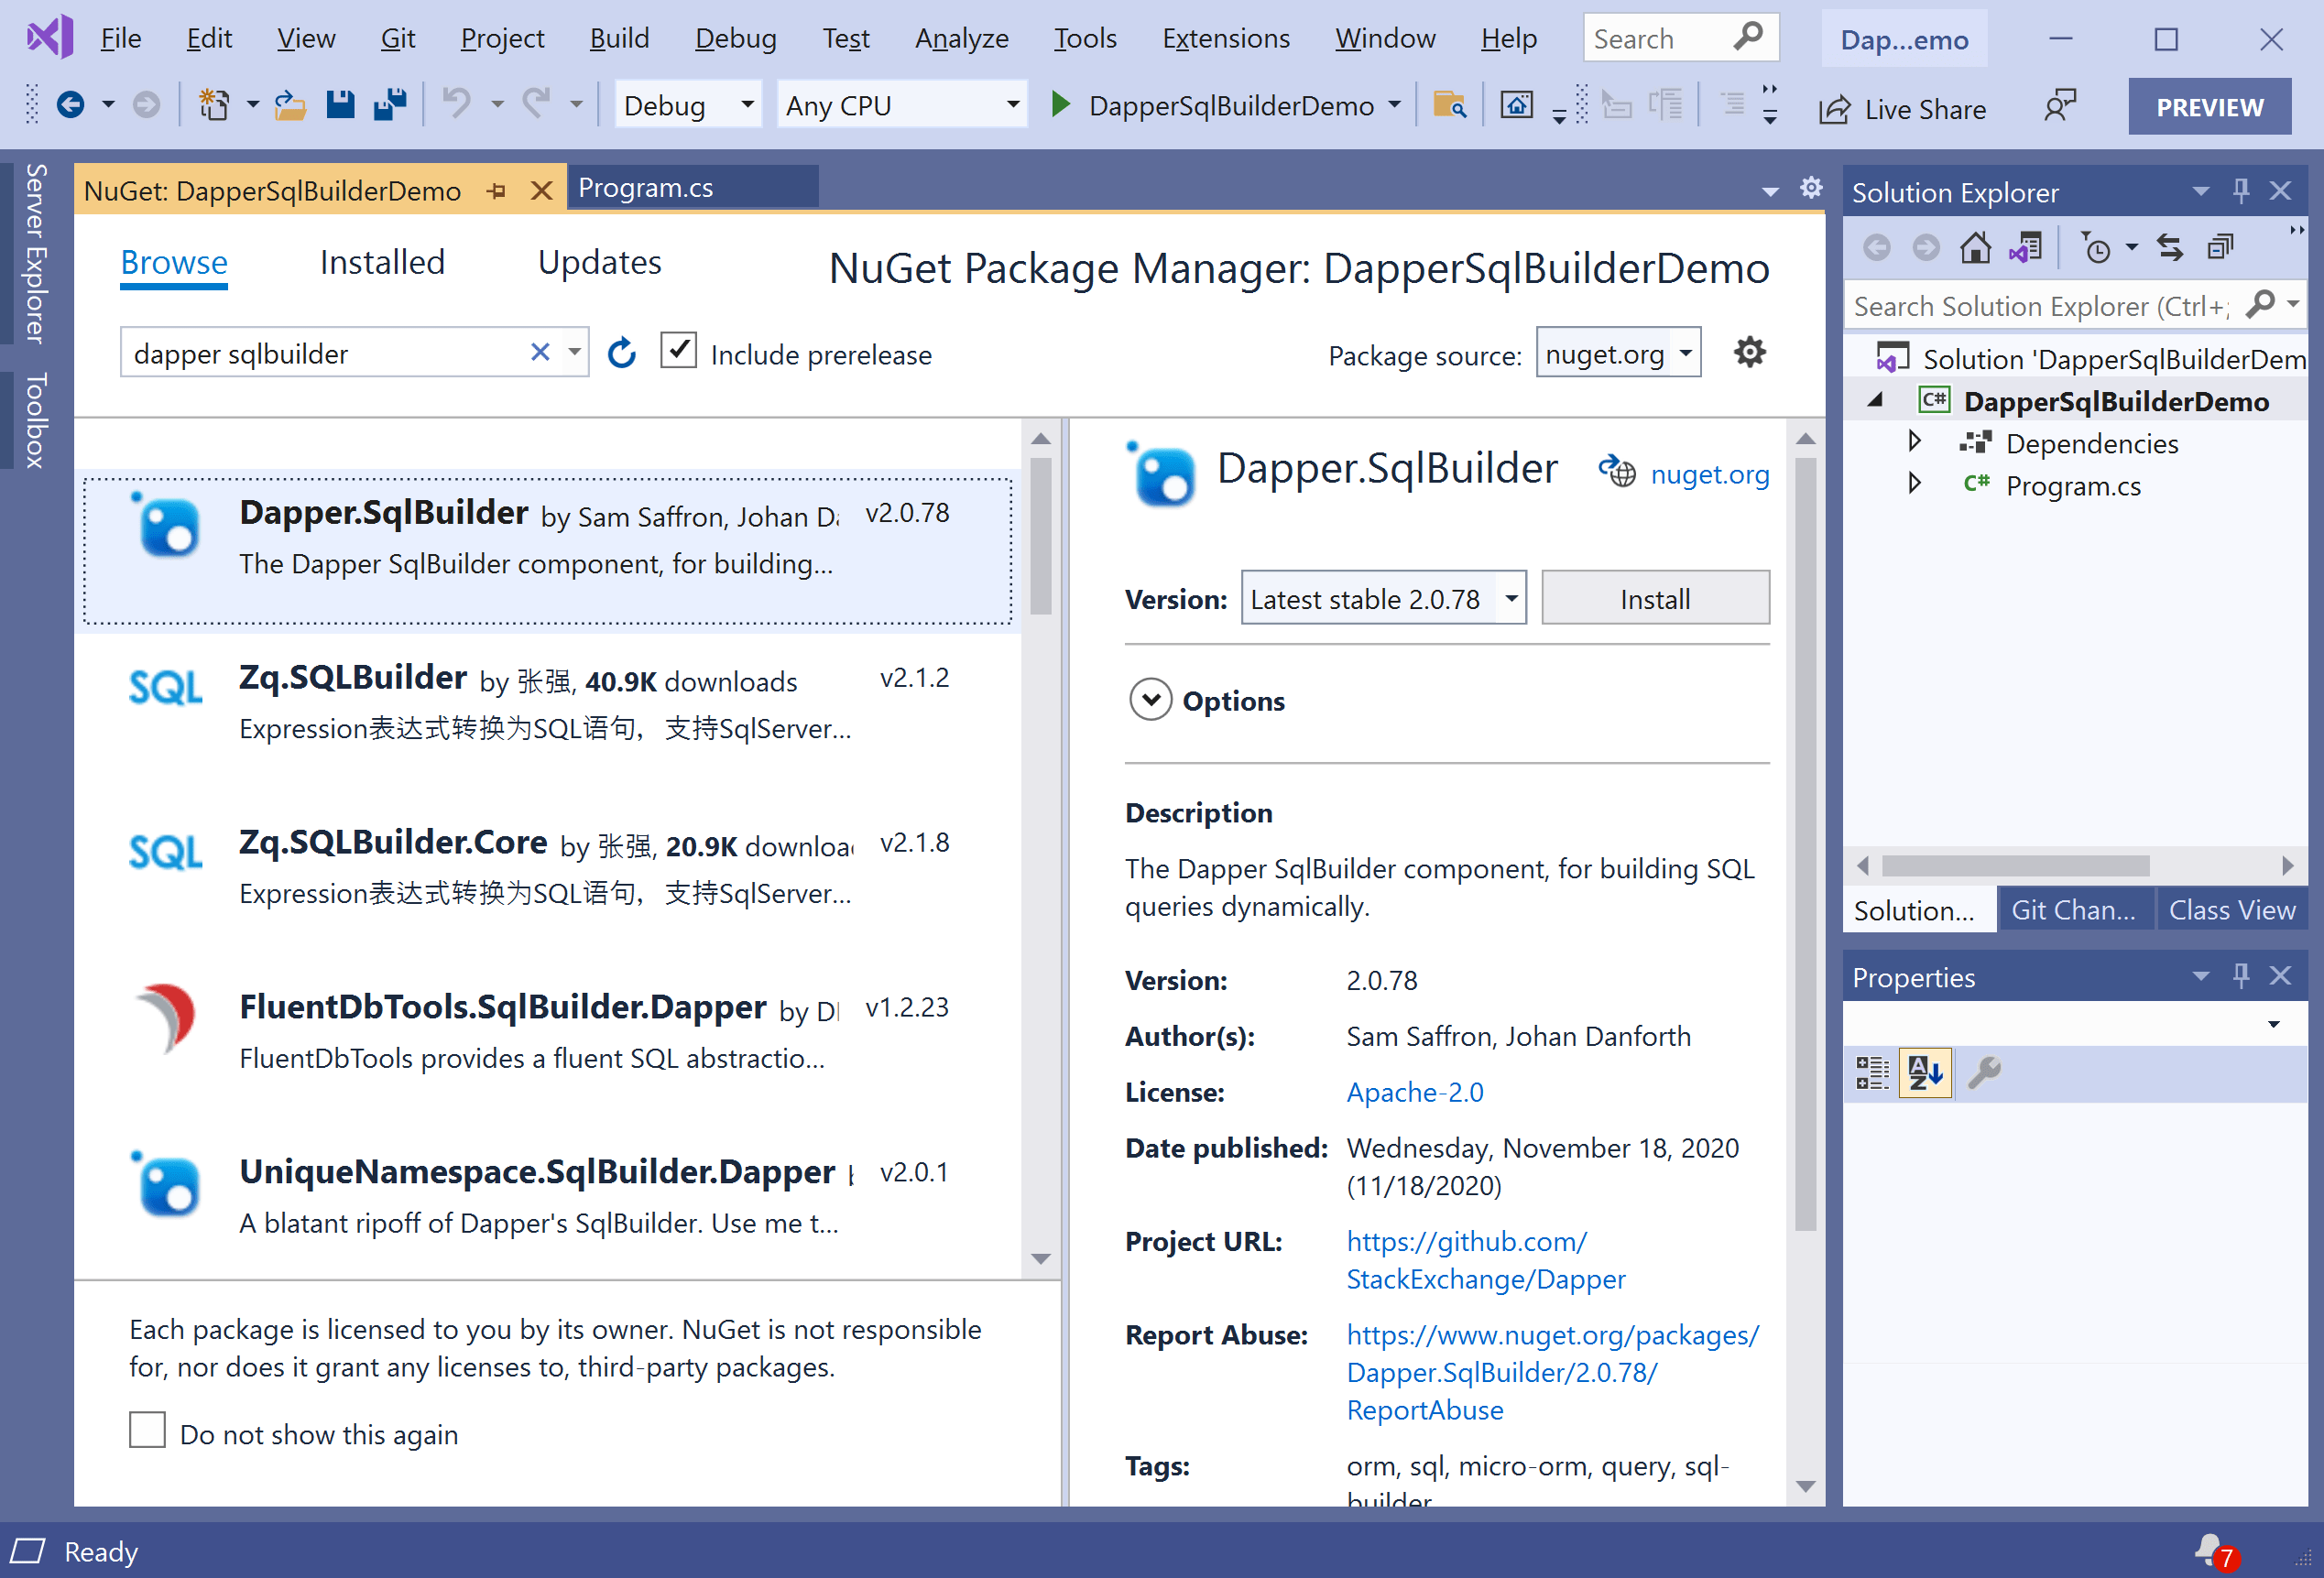Click the Home button in Solution Explorer toolbar
The width and height of the screenshot is (2324, 1578).
pos(1977,246)
